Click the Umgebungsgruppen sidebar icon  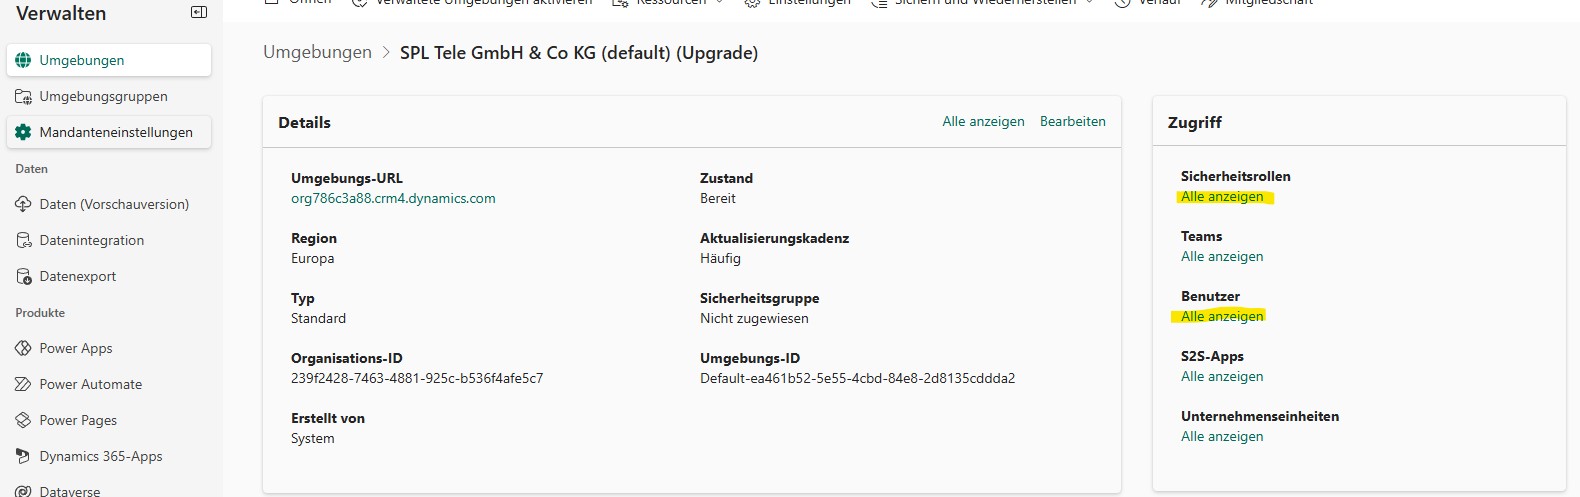pyautogui.click(x=23, y=96)
